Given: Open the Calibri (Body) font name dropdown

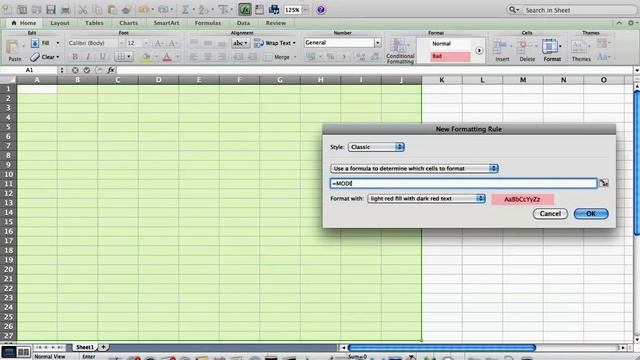Looking at the screenshot, I should point(121,43).
